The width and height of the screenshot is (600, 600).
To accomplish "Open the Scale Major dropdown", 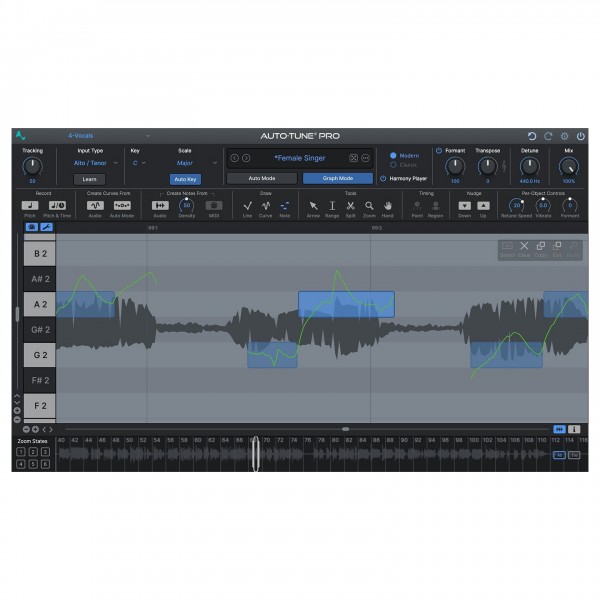I will pos(197,163).
